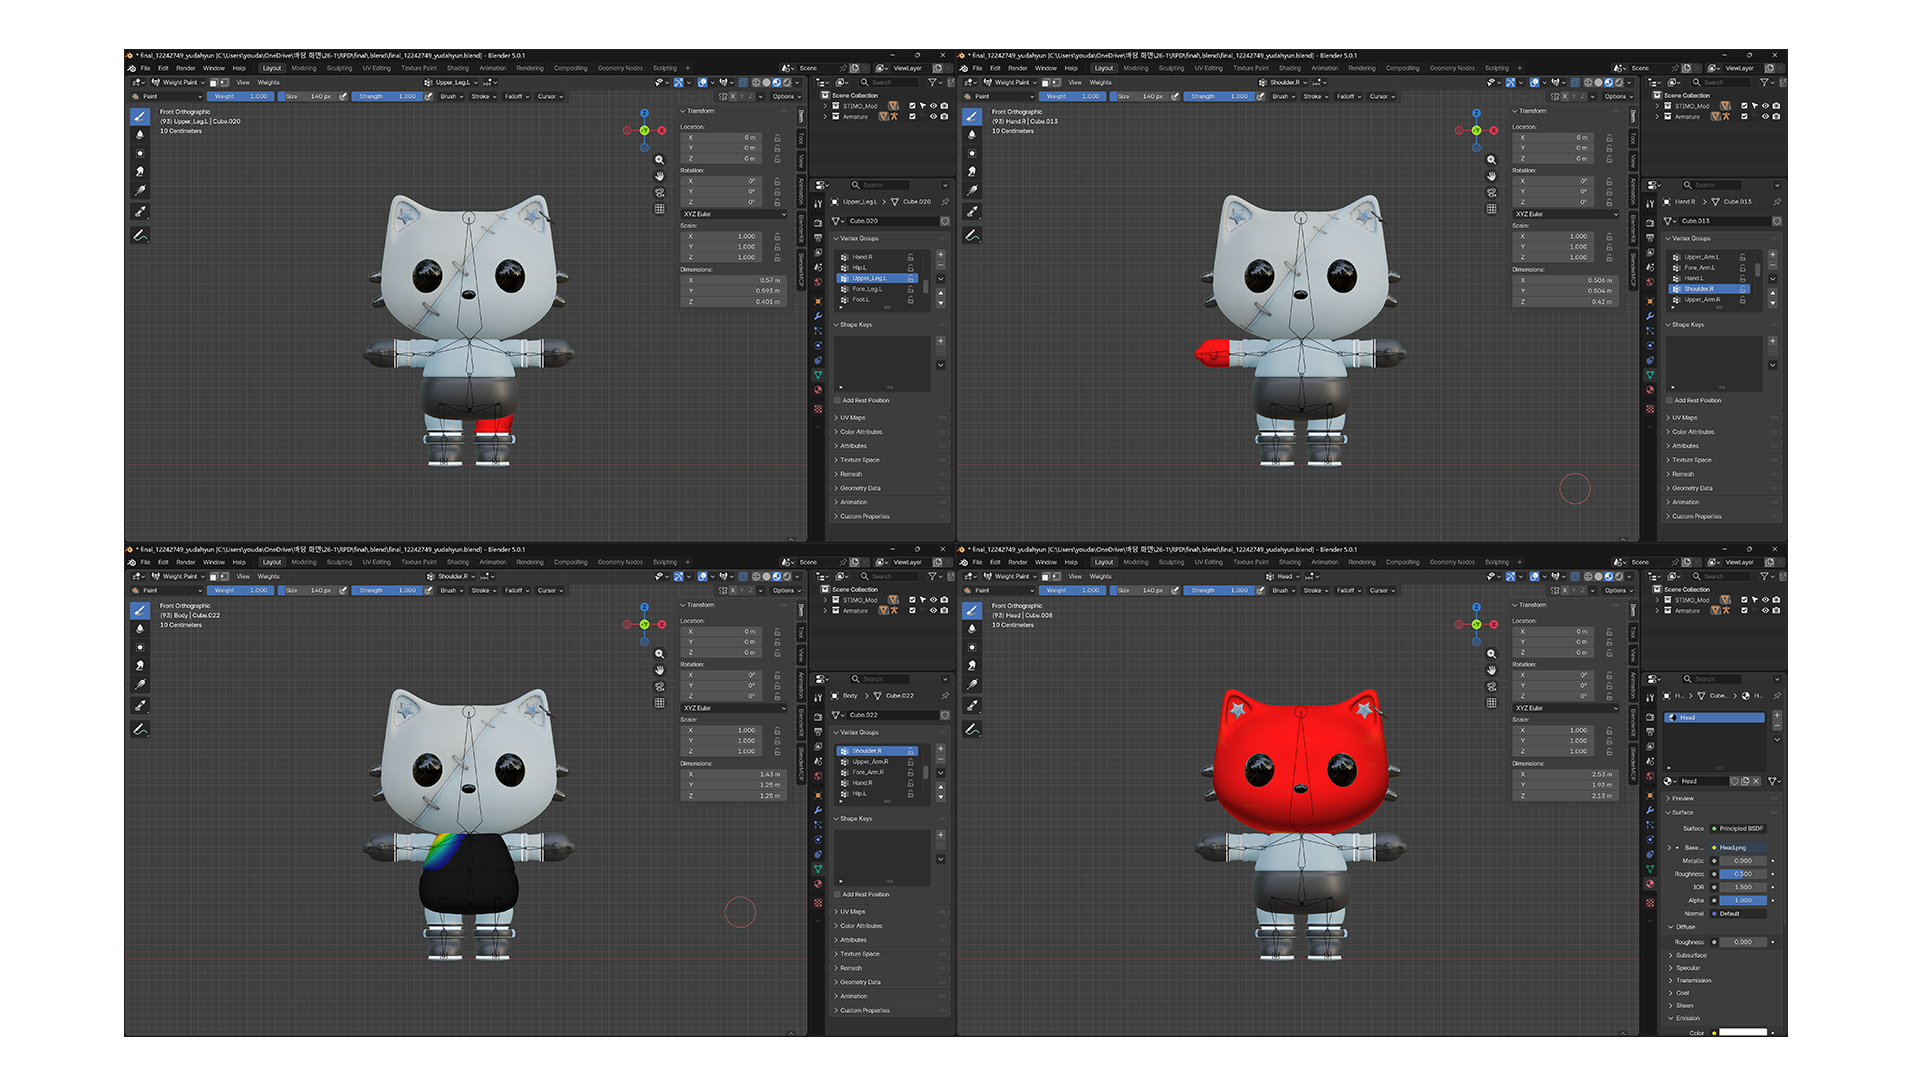1920x1080 pixels.
Task: Click Weight slider in Upper_Leg.L window
Action: [241, 96]
